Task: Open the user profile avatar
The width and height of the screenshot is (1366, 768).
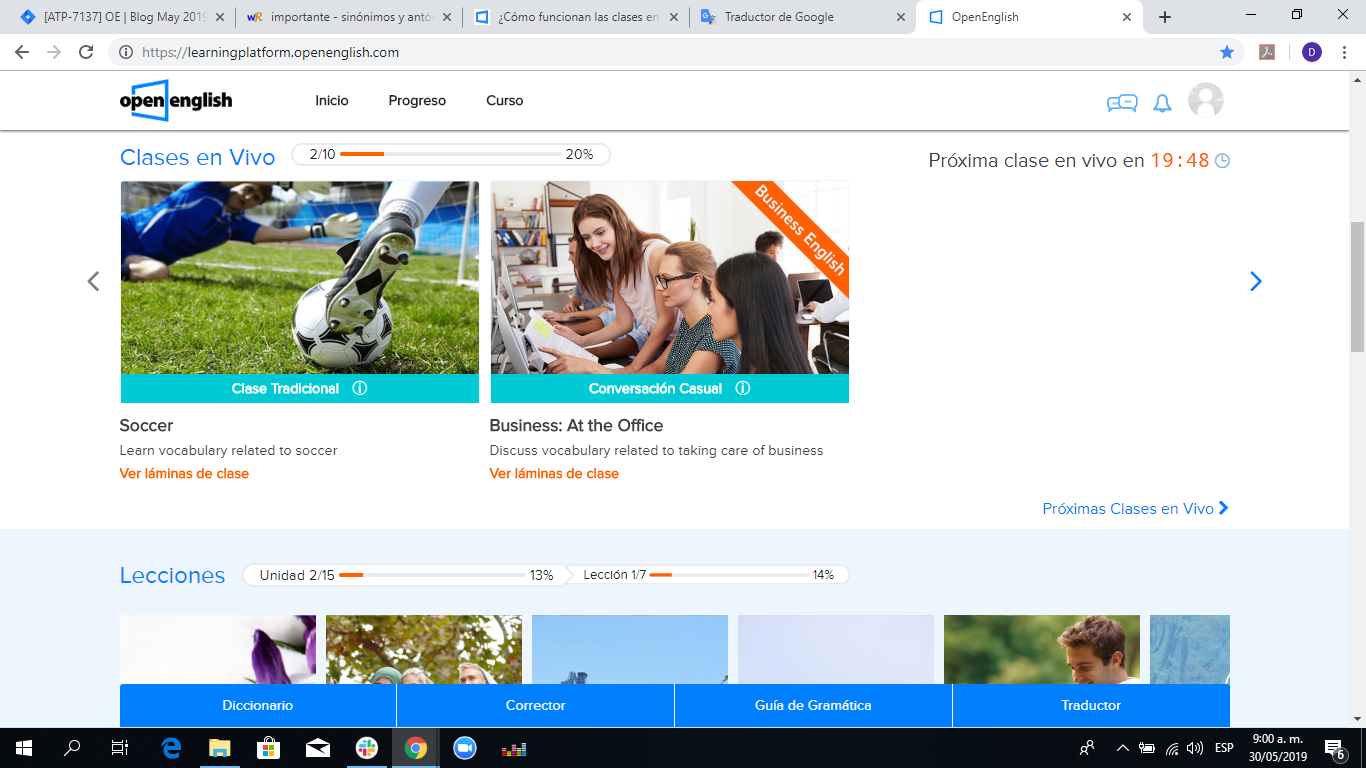Action: (x=1205, y=101)
